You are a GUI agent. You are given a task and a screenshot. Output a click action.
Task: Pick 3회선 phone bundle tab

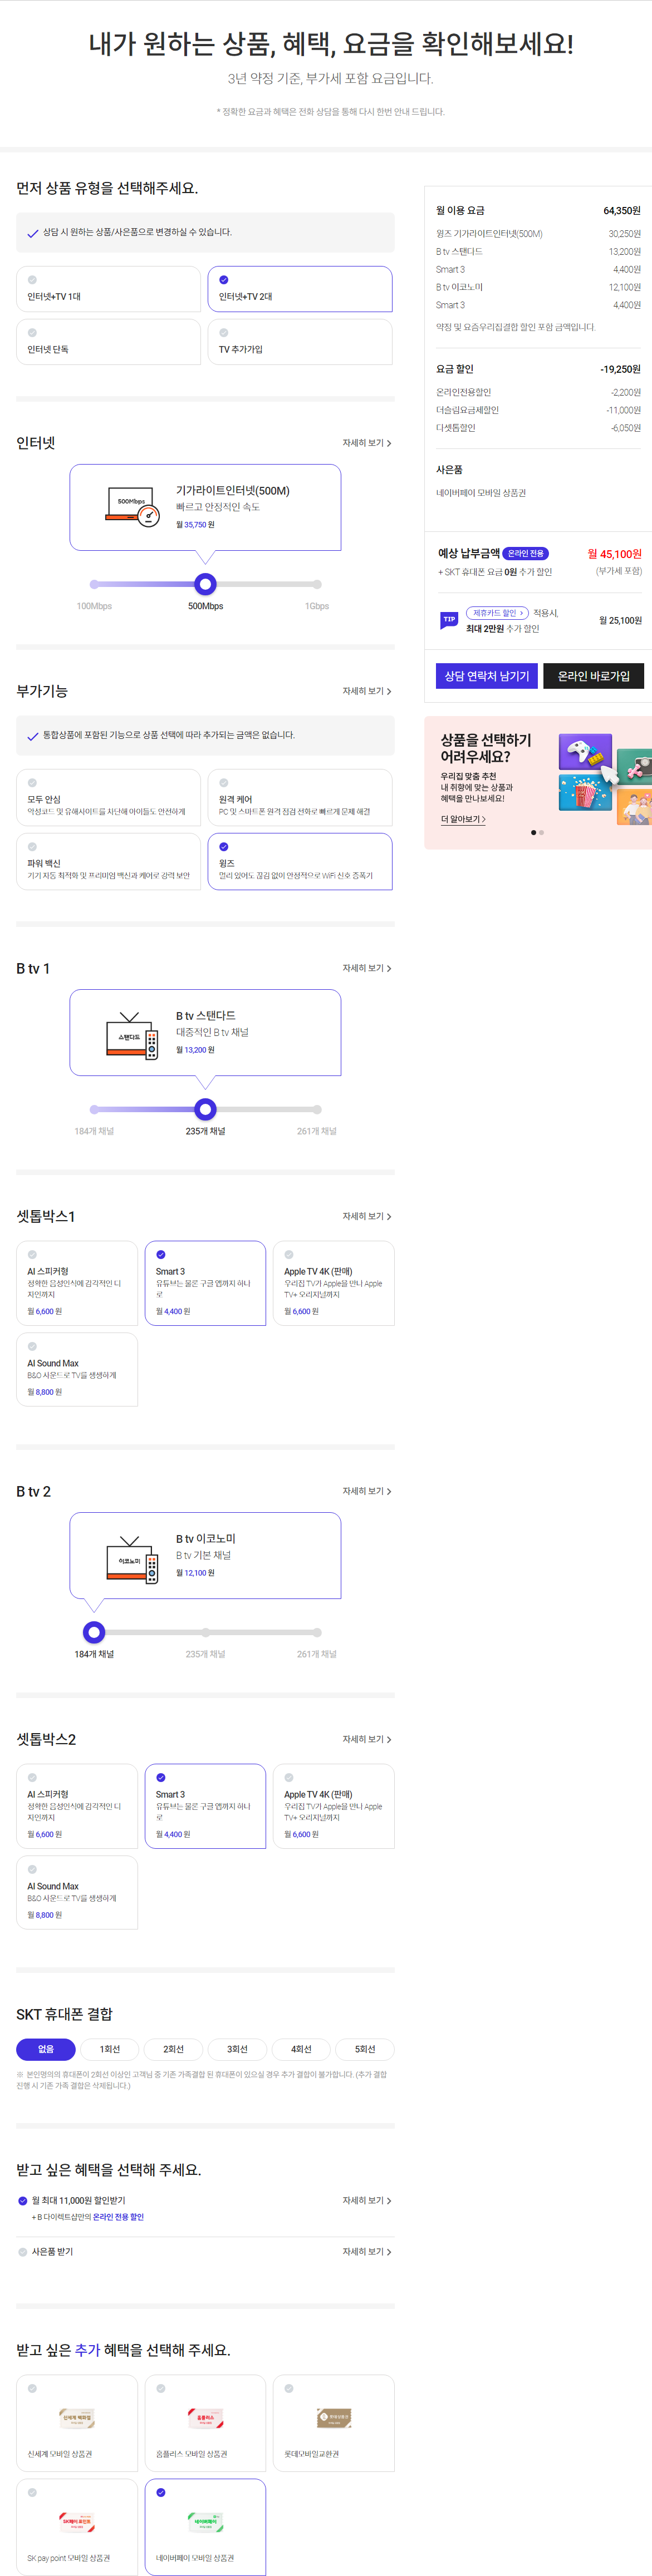(x=237, y=2049)
